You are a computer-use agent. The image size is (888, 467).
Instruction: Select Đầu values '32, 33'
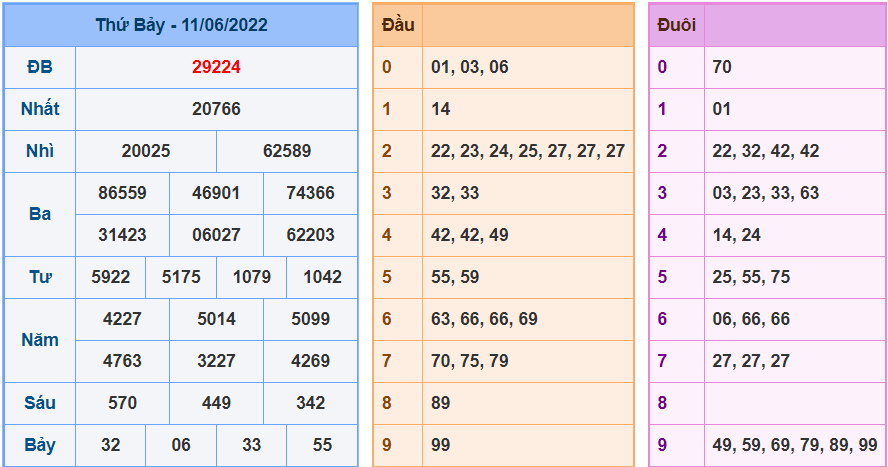[x=455, y=193]
